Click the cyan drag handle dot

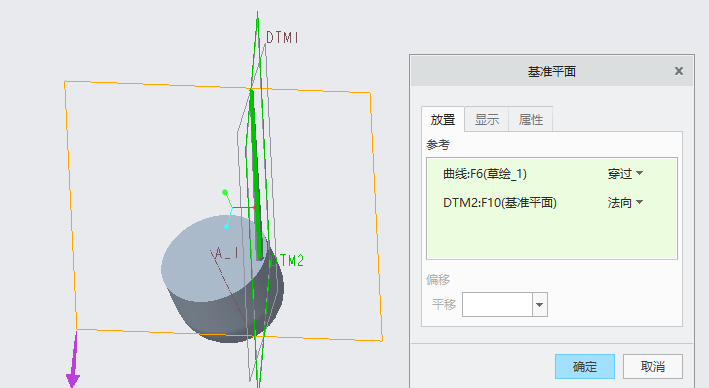(x=227, y=226)
